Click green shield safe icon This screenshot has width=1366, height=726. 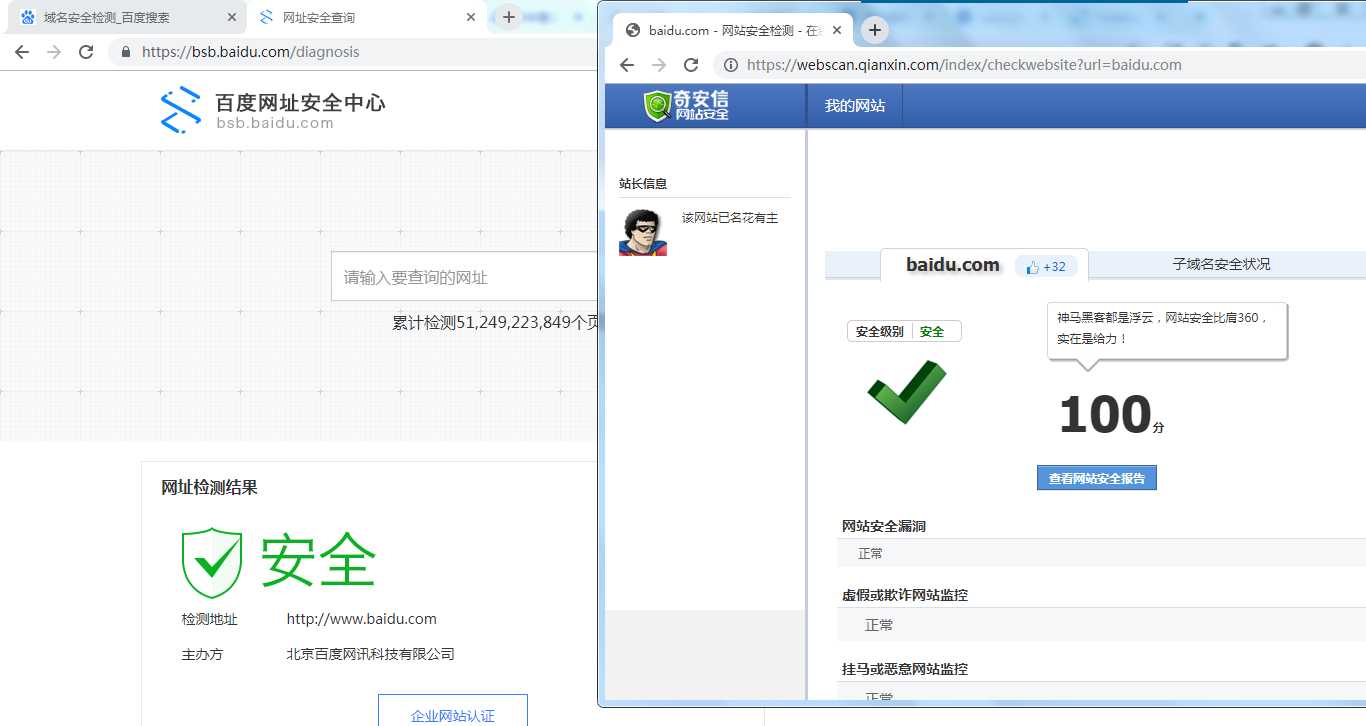212,563
